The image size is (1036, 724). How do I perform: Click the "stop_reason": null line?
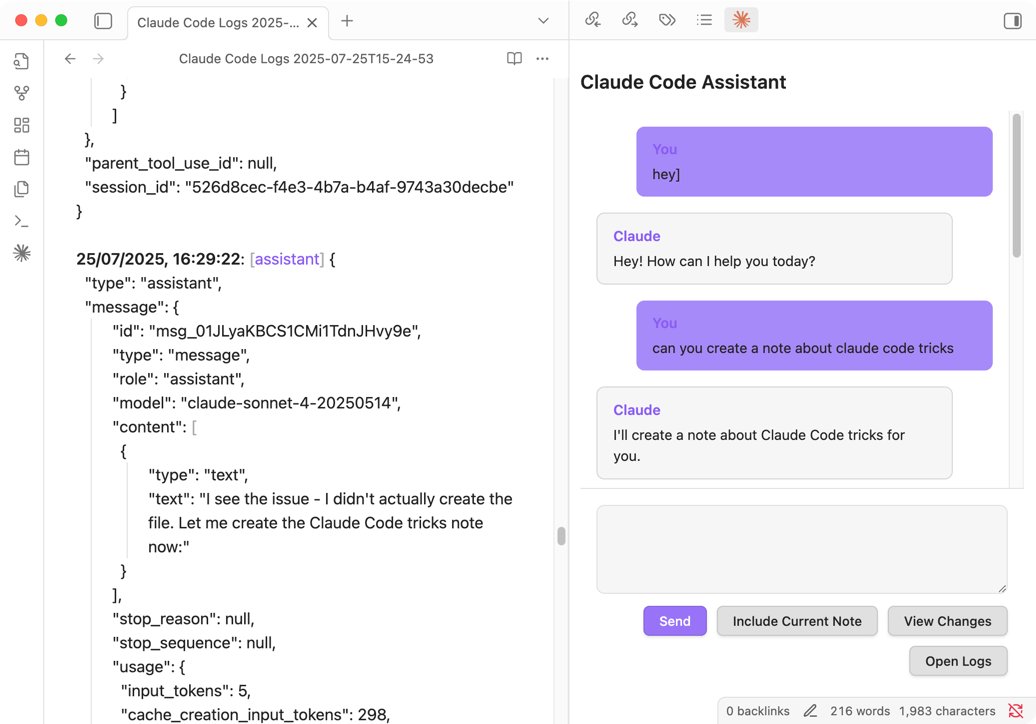click(x=183, y=619)
